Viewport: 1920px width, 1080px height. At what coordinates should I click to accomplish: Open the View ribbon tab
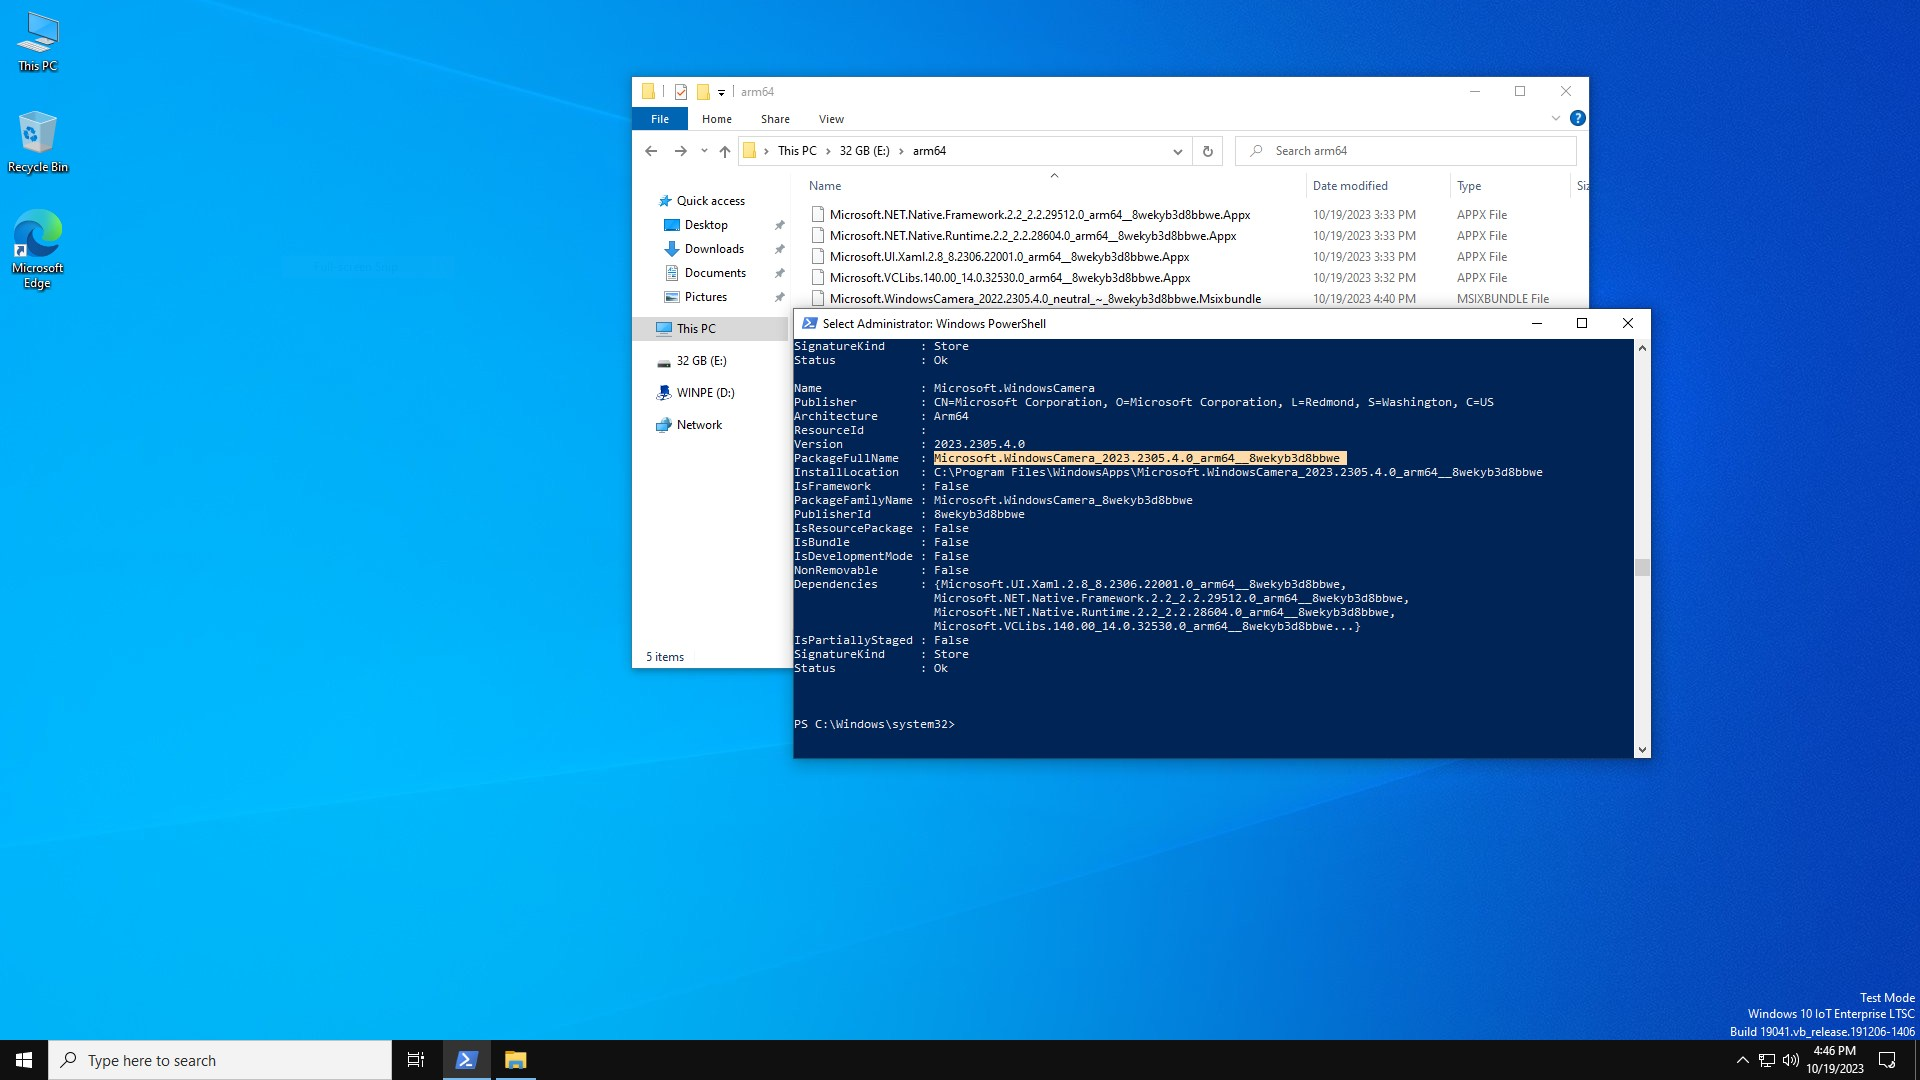coord(831,119)
